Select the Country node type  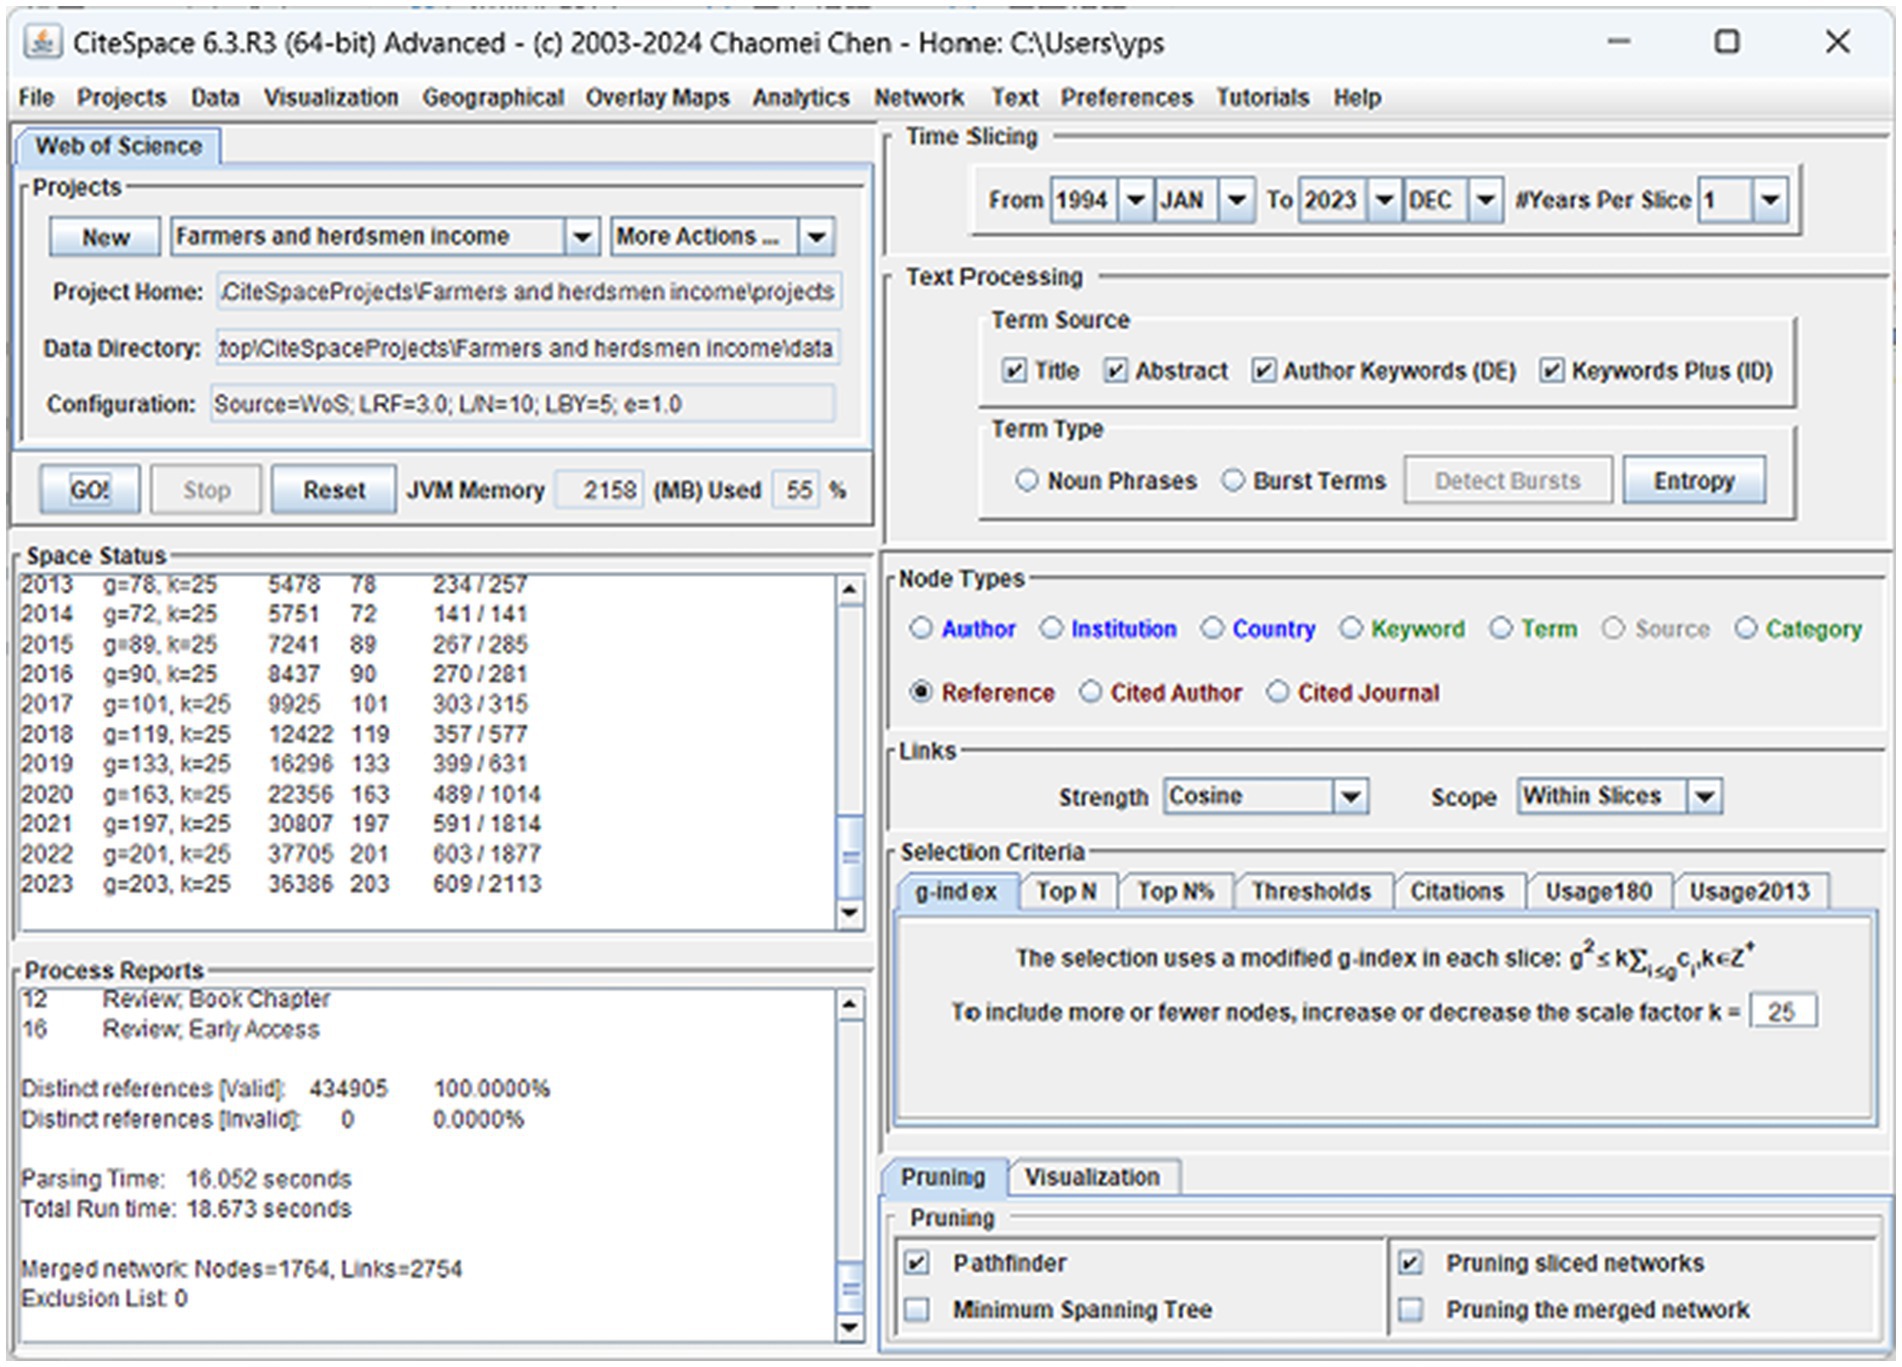1212,629
